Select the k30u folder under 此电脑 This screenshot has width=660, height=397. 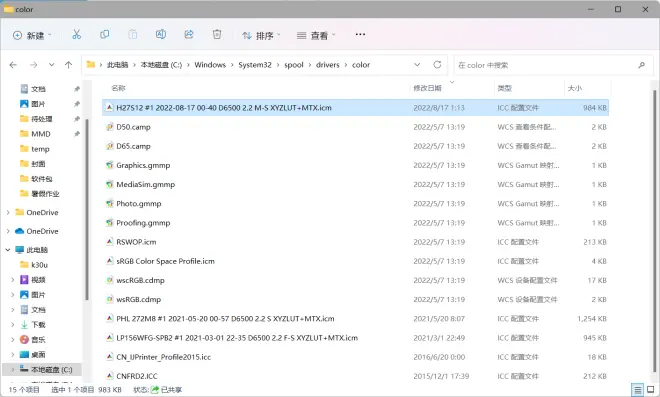40,265
